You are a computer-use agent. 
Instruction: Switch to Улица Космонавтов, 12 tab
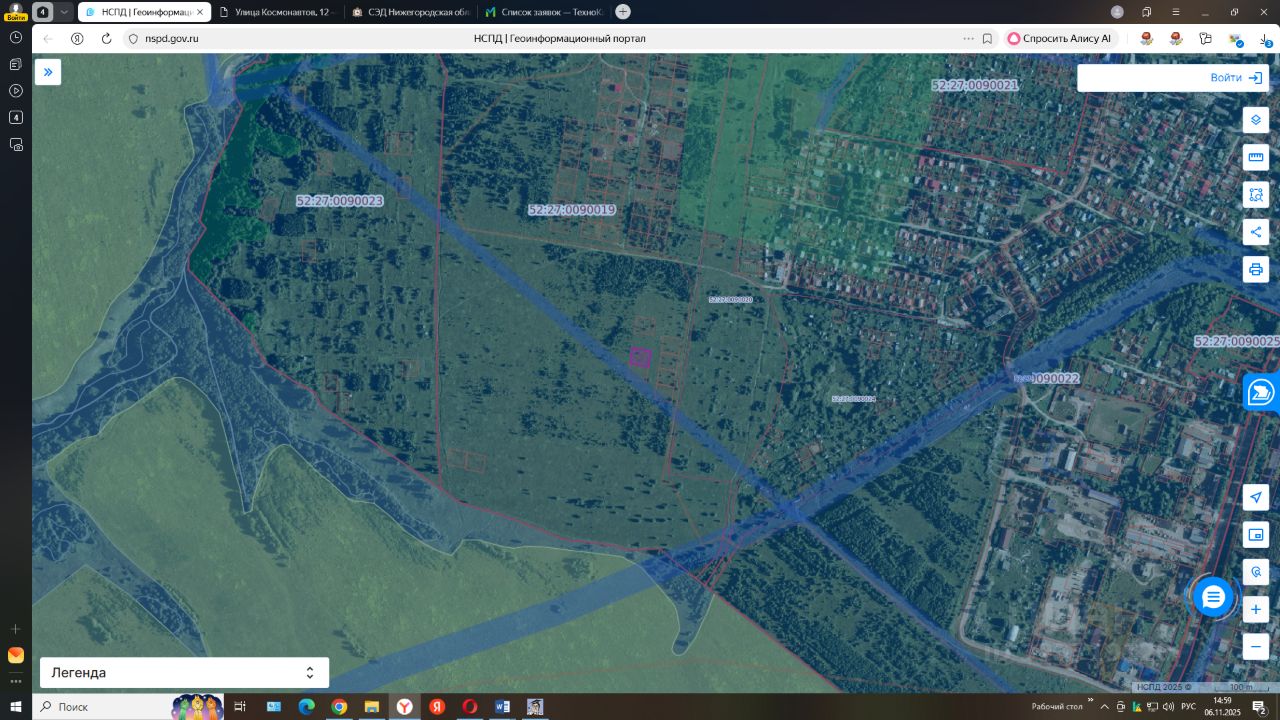tap(277, 12)
